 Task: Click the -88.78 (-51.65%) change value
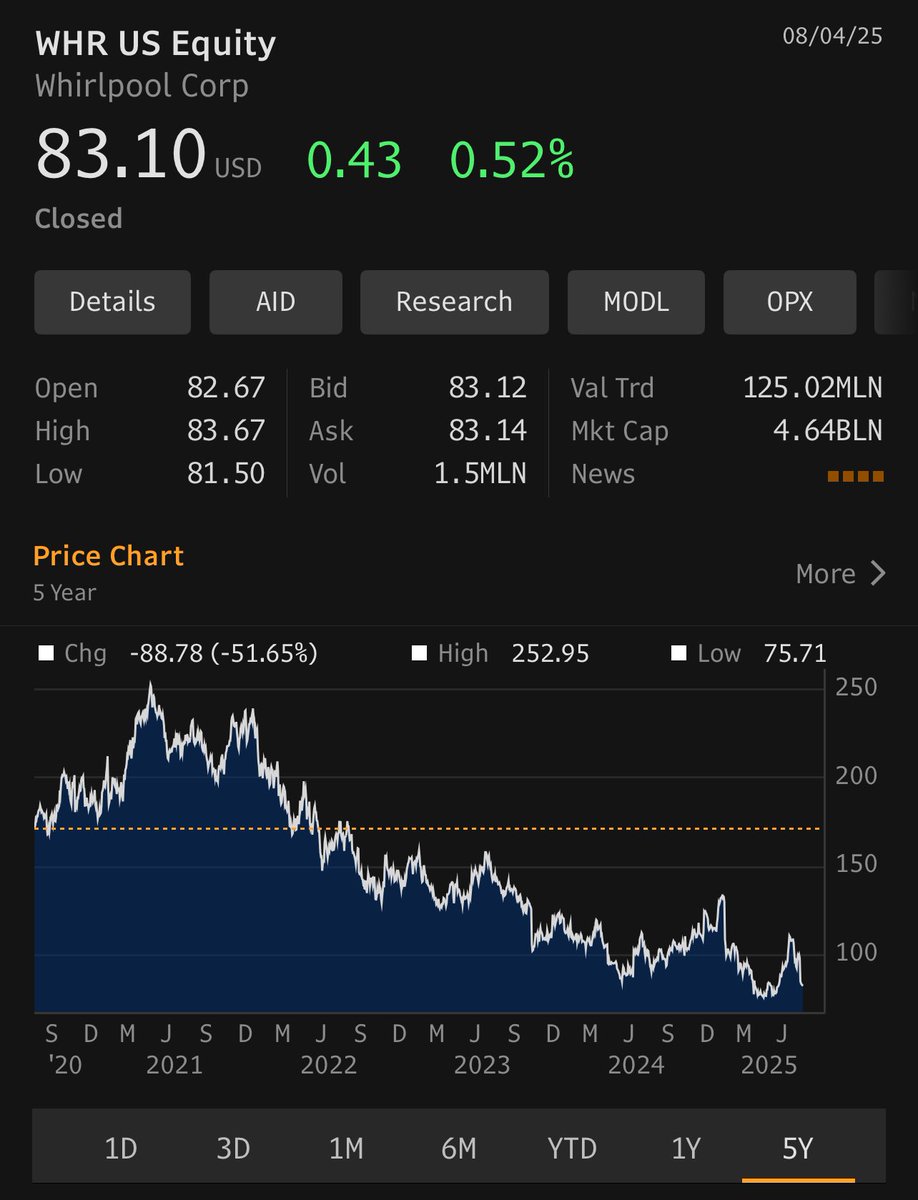click(x=224, y=654)
